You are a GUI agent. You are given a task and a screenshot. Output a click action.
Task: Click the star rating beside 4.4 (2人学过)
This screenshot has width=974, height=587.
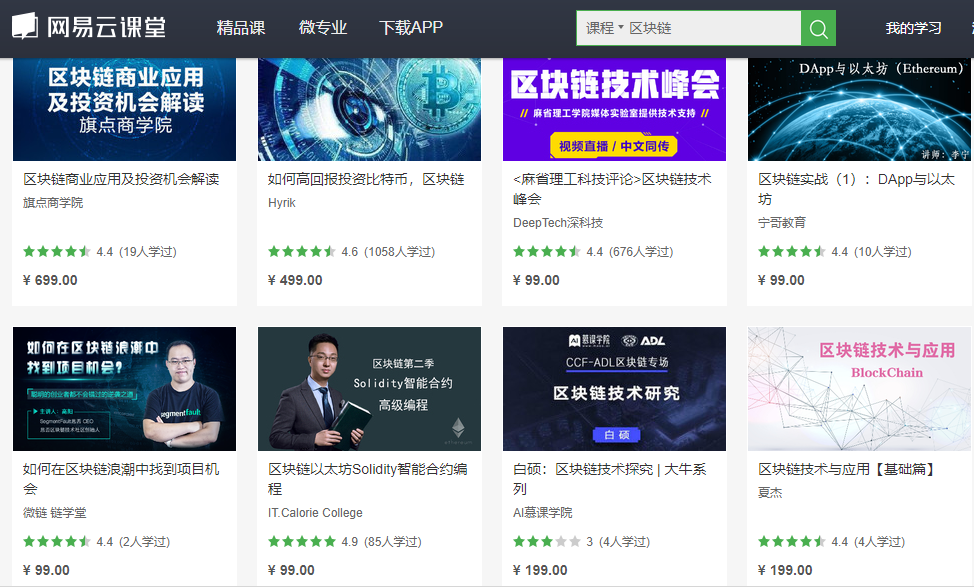click(x=57, y=542)
